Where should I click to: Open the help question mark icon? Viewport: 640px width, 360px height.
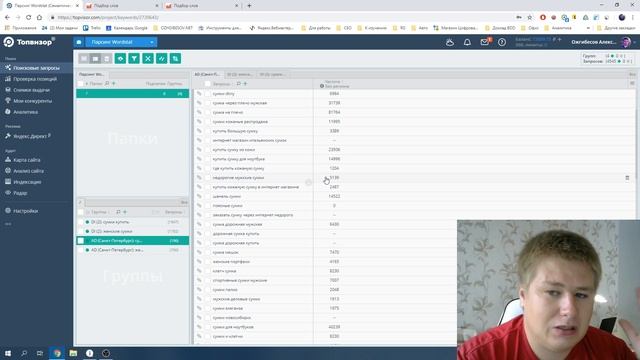click(502, 42)
